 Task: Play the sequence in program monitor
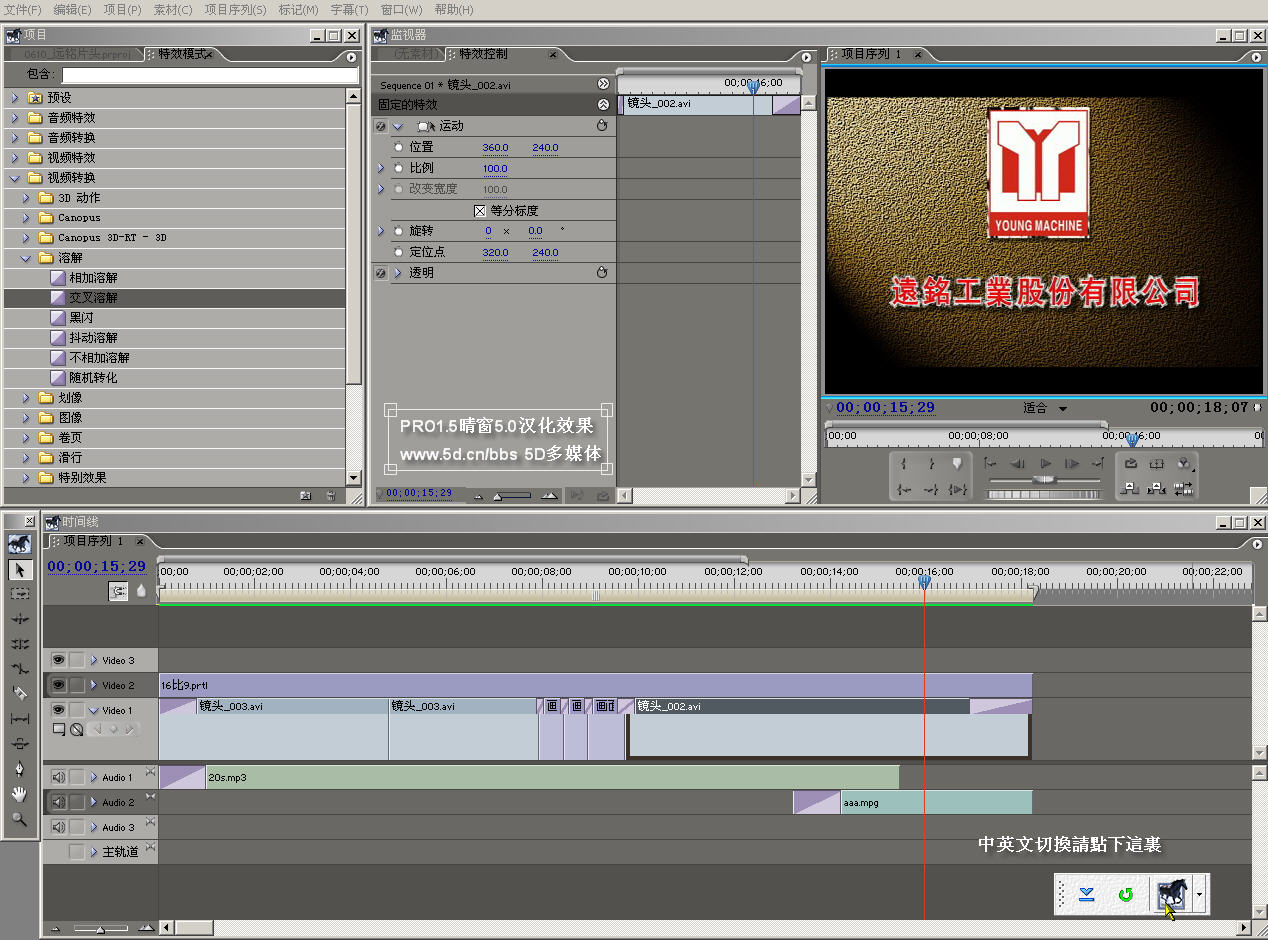tap(1046, 464)
